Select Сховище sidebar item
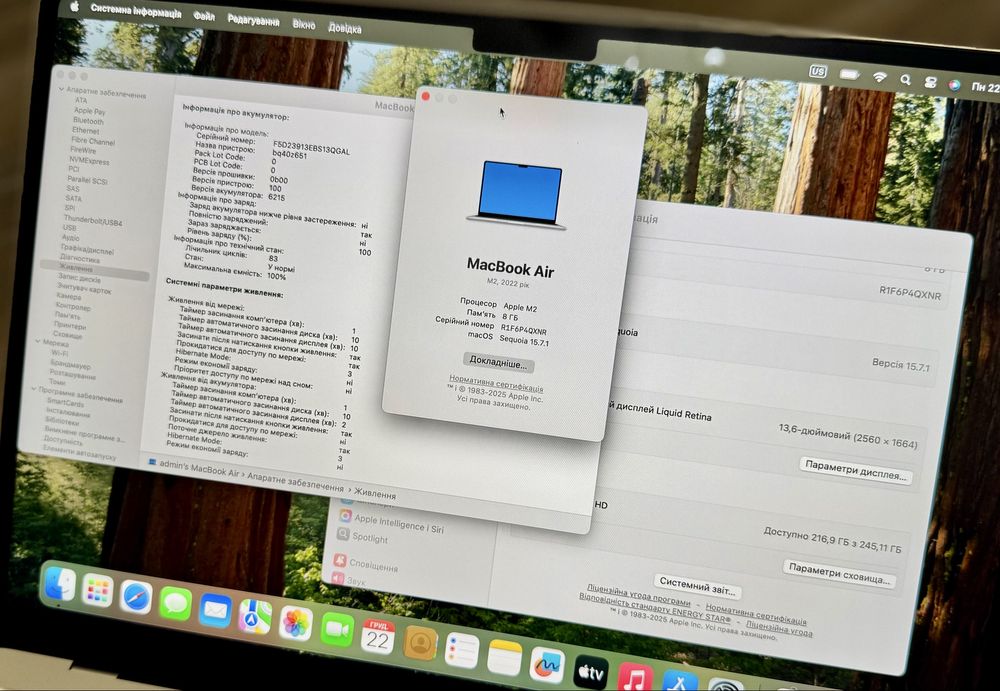This screenshot has width=1000, height=691. pos(67,334)
